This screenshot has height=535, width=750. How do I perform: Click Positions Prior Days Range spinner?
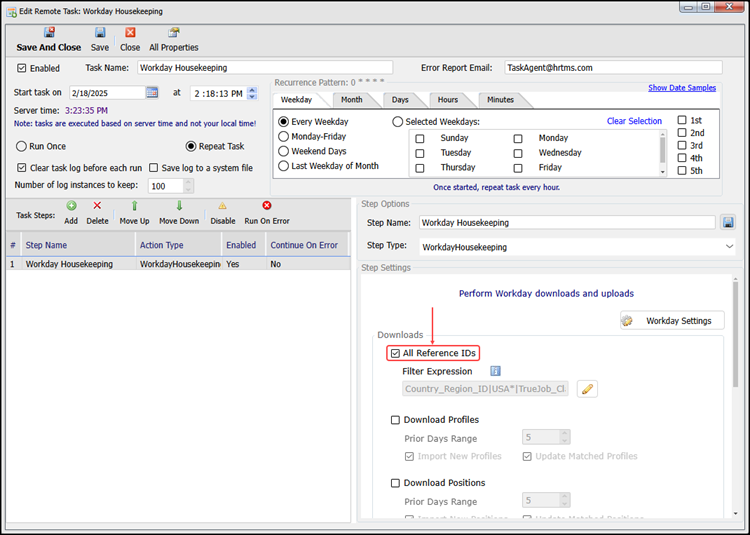tap(565, 500)
